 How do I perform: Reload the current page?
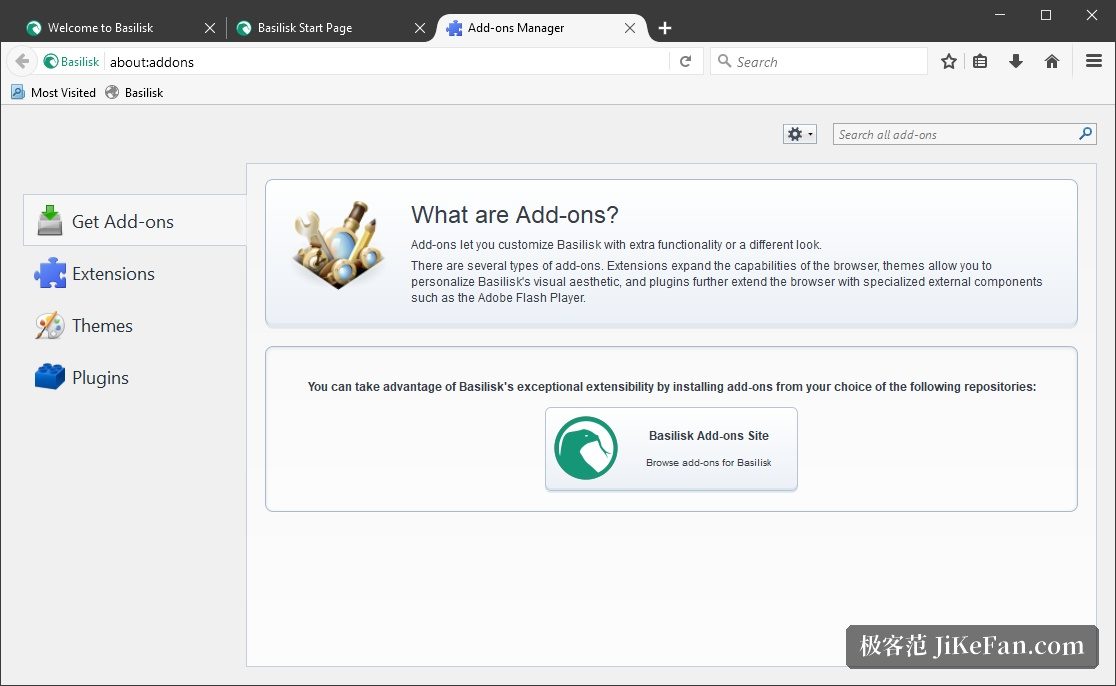coord(685,62)
